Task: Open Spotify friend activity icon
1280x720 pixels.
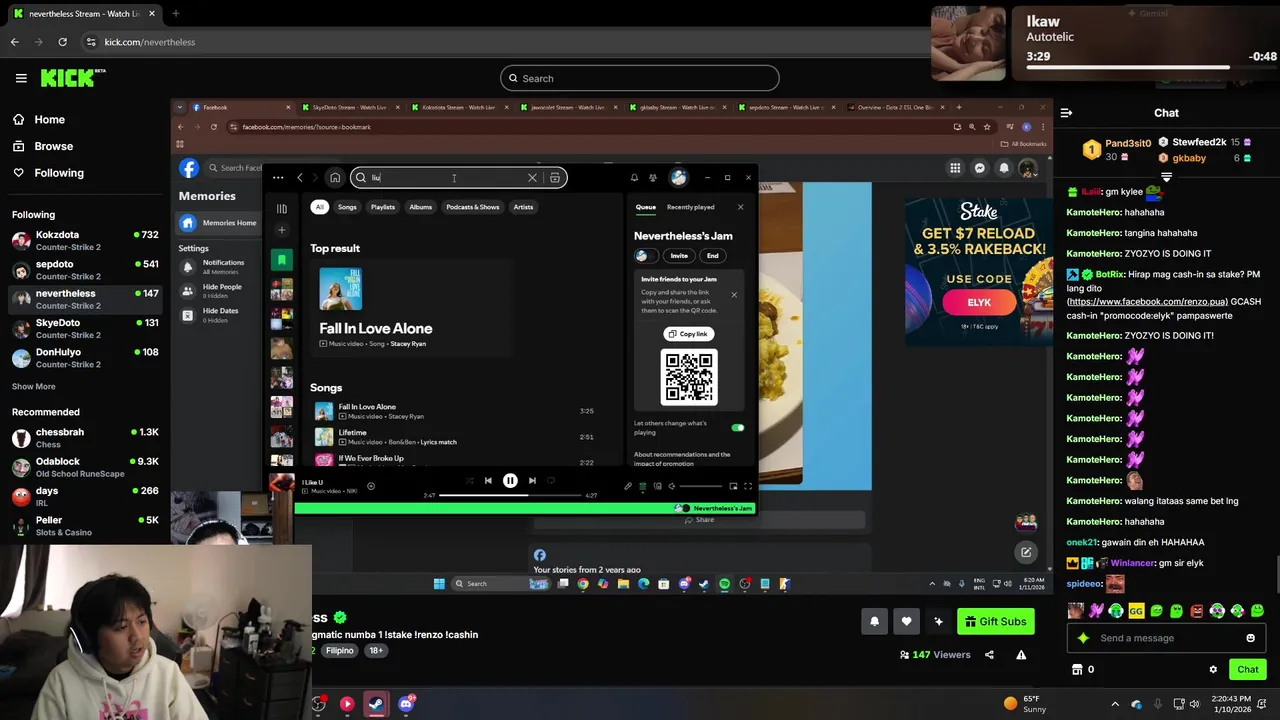Action: 653,178
